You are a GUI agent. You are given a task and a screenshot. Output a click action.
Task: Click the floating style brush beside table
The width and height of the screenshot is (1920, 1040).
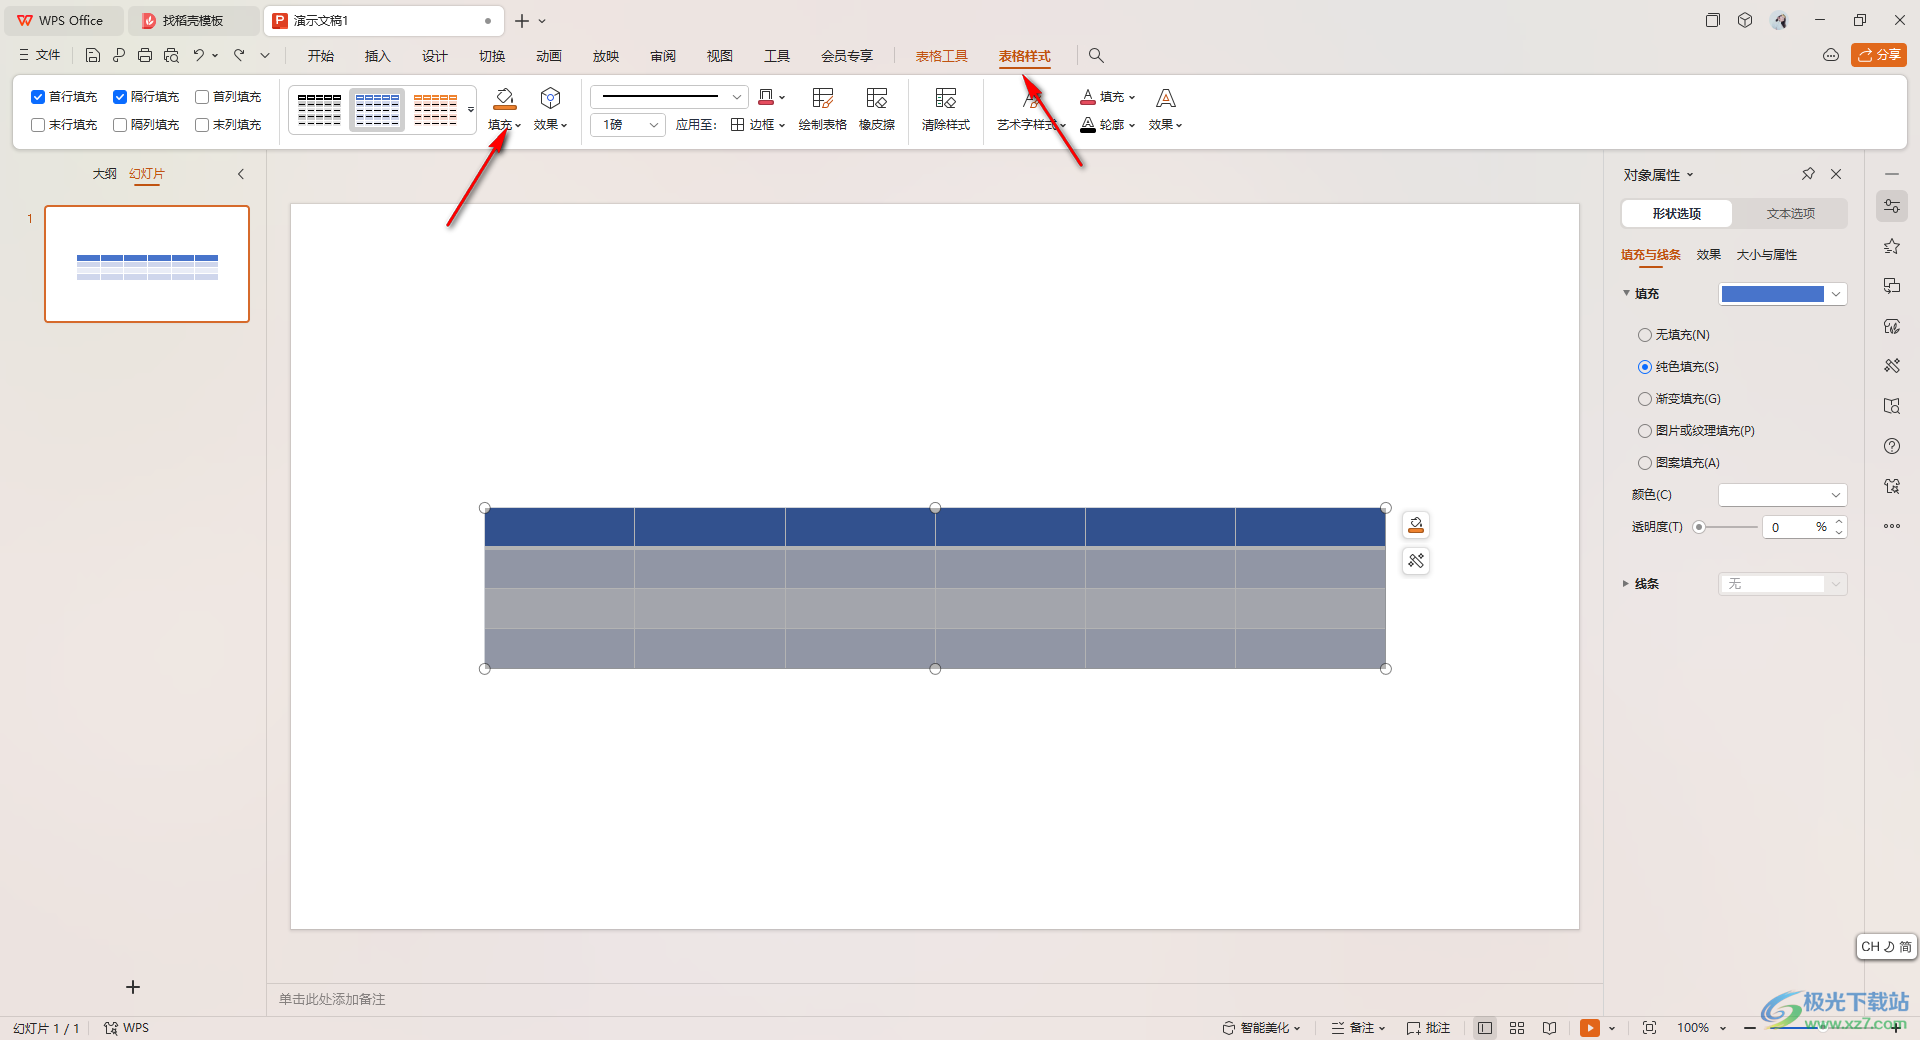pos(1416,561)
